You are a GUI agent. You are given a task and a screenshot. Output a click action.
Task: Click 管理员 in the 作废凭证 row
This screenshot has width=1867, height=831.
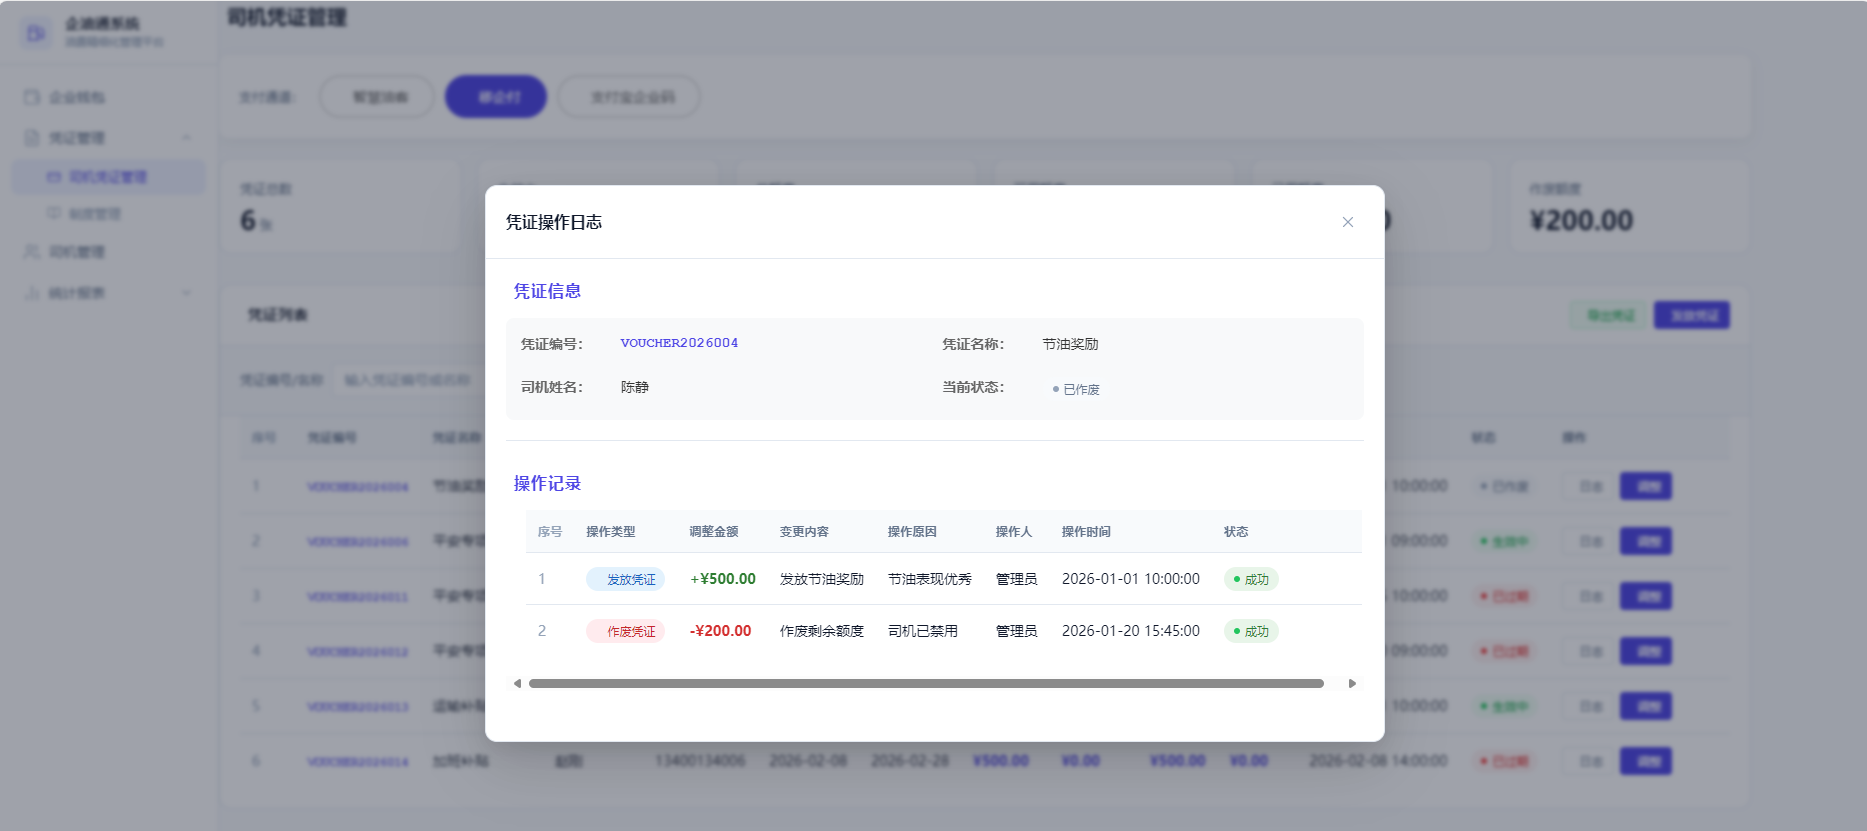coord(1016,631)
